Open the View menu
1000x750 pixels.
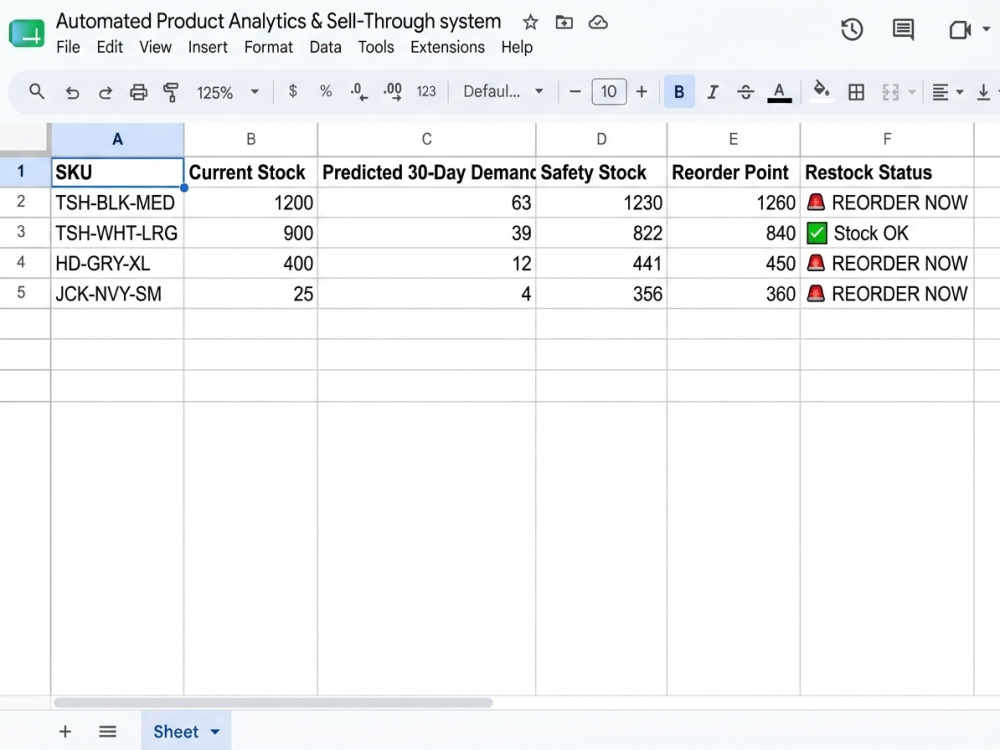(x=156, y=47)
